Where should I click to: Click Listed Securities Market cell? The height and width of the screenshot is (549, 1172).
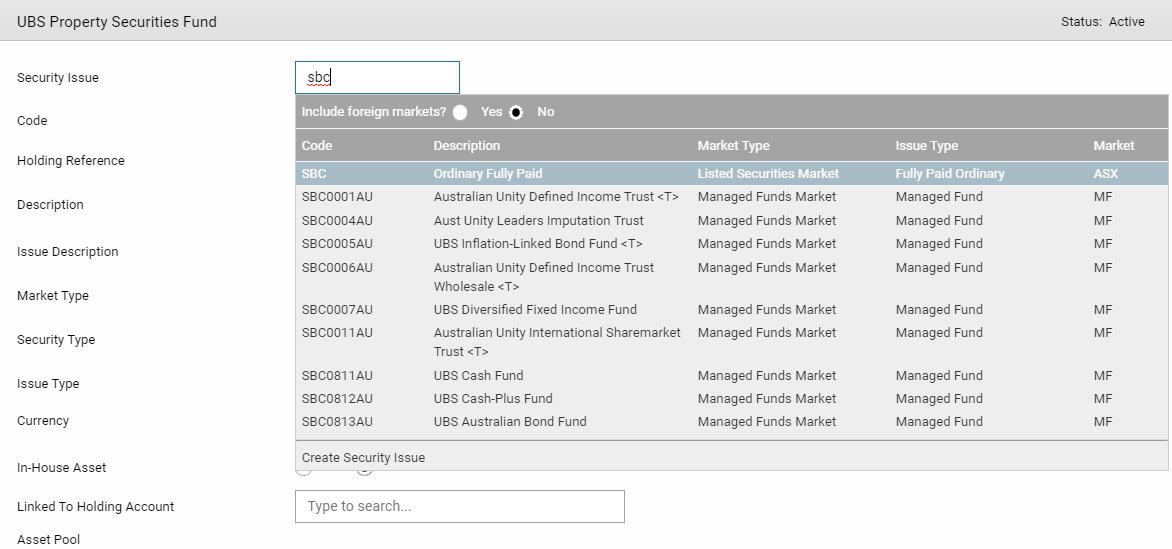(768, 174)
